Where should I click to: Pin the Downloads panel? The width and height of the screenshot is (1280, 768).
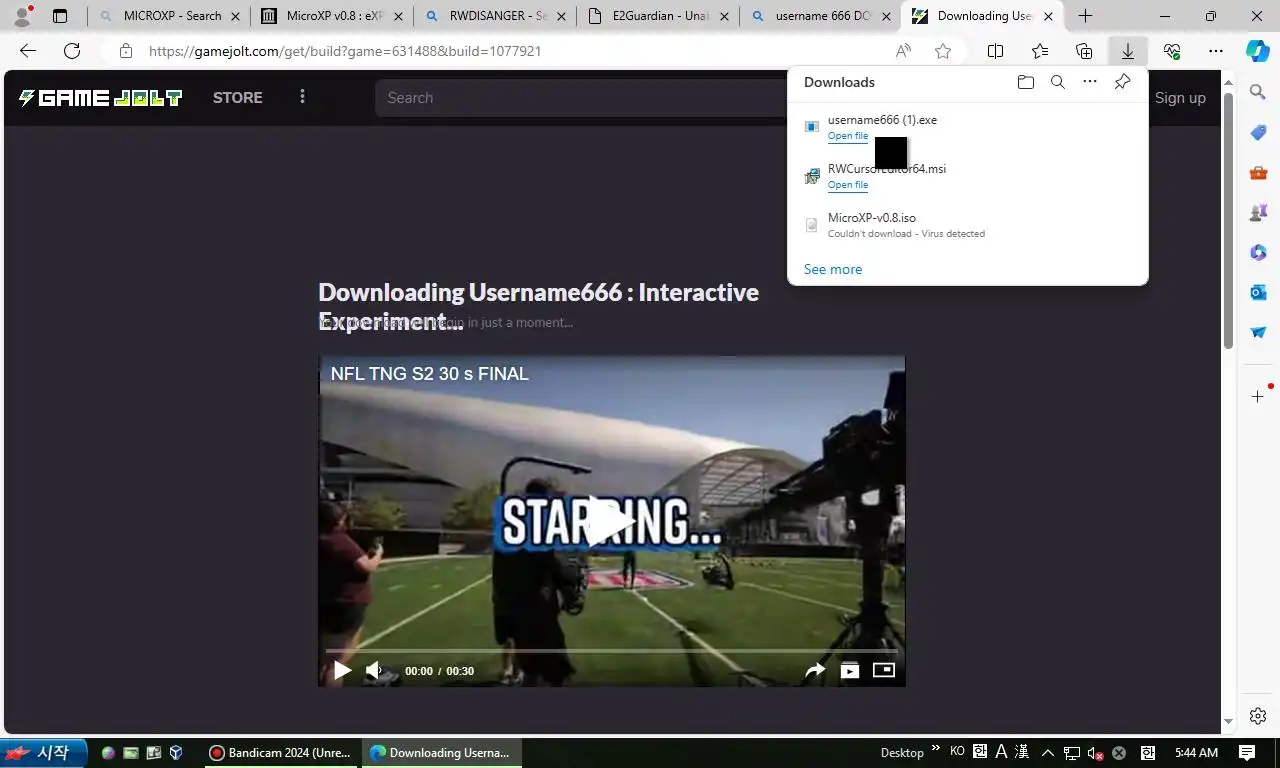(1122, 82)
